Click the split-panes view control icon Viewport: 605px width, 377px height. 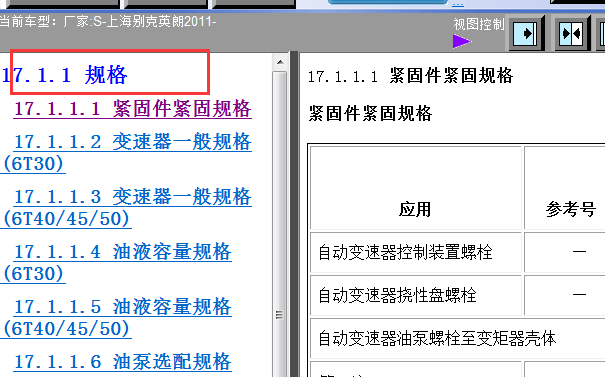tap(572, 34)
